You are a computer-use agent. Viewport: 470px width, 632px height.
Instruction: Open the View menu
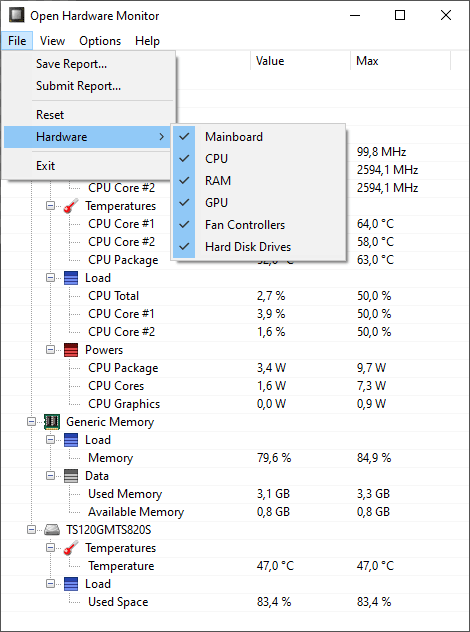pyautogui.click(x=52, y=41)
